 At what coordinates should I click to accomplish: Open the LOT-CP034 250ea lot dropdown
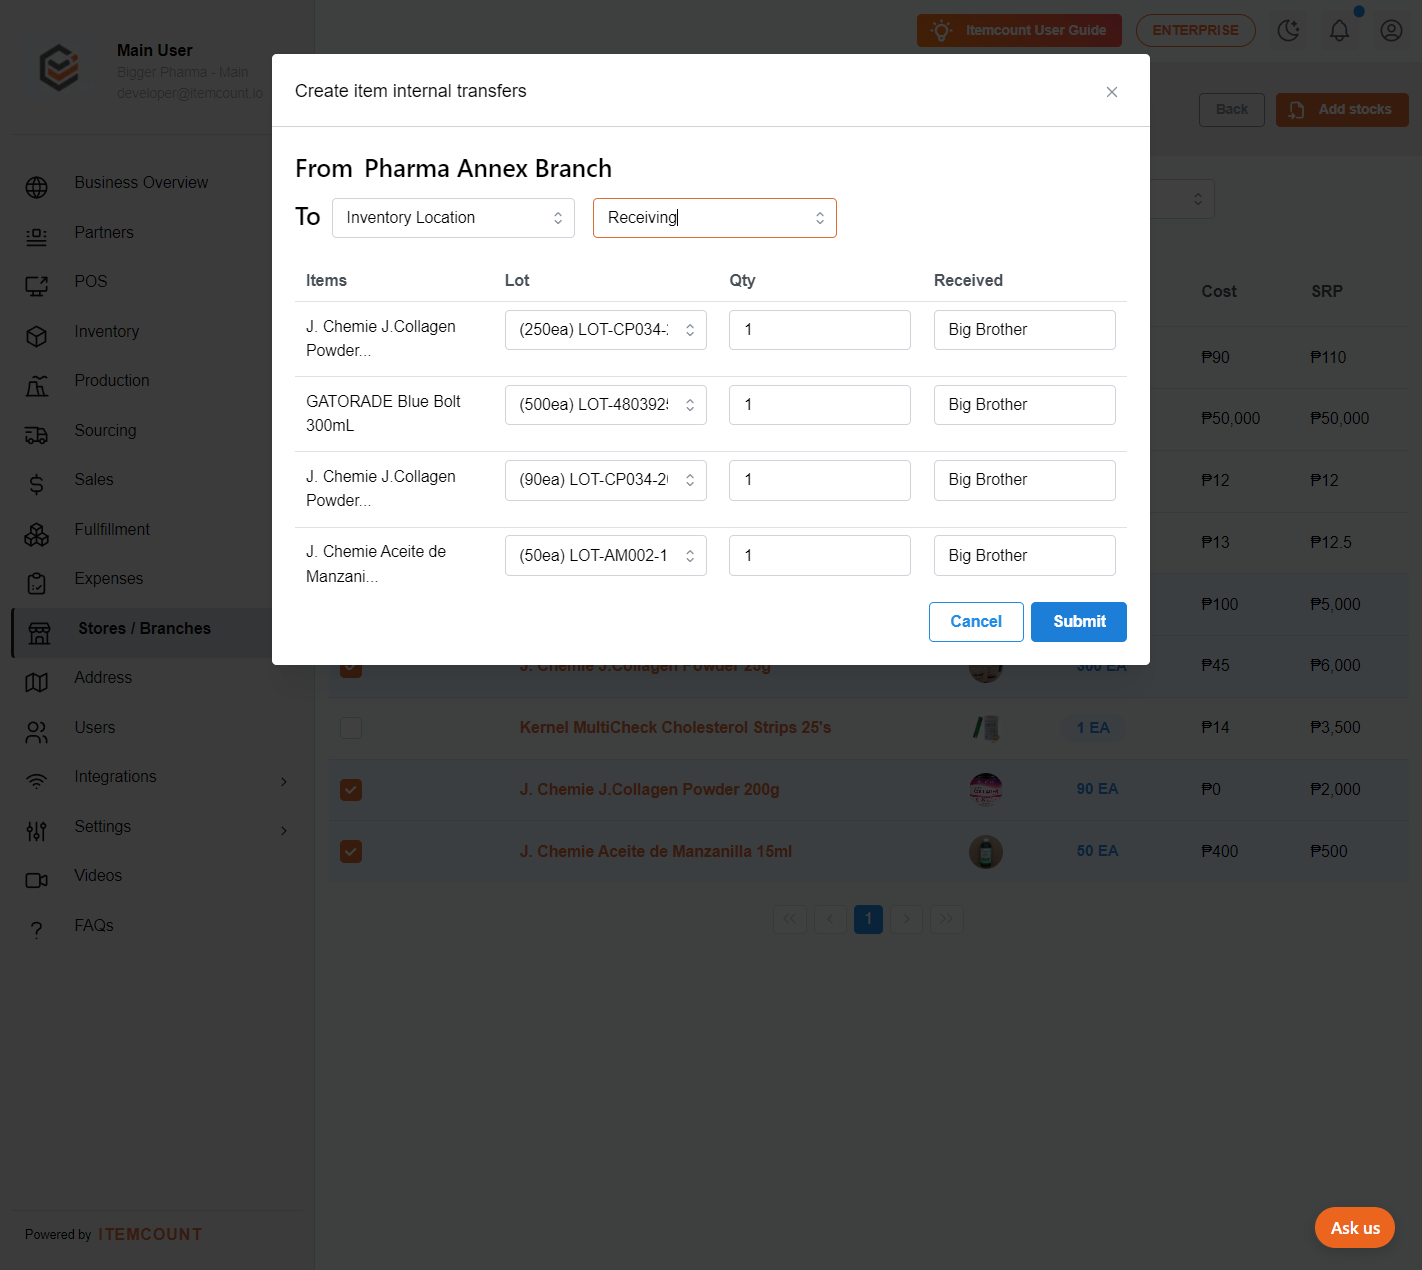606,330
